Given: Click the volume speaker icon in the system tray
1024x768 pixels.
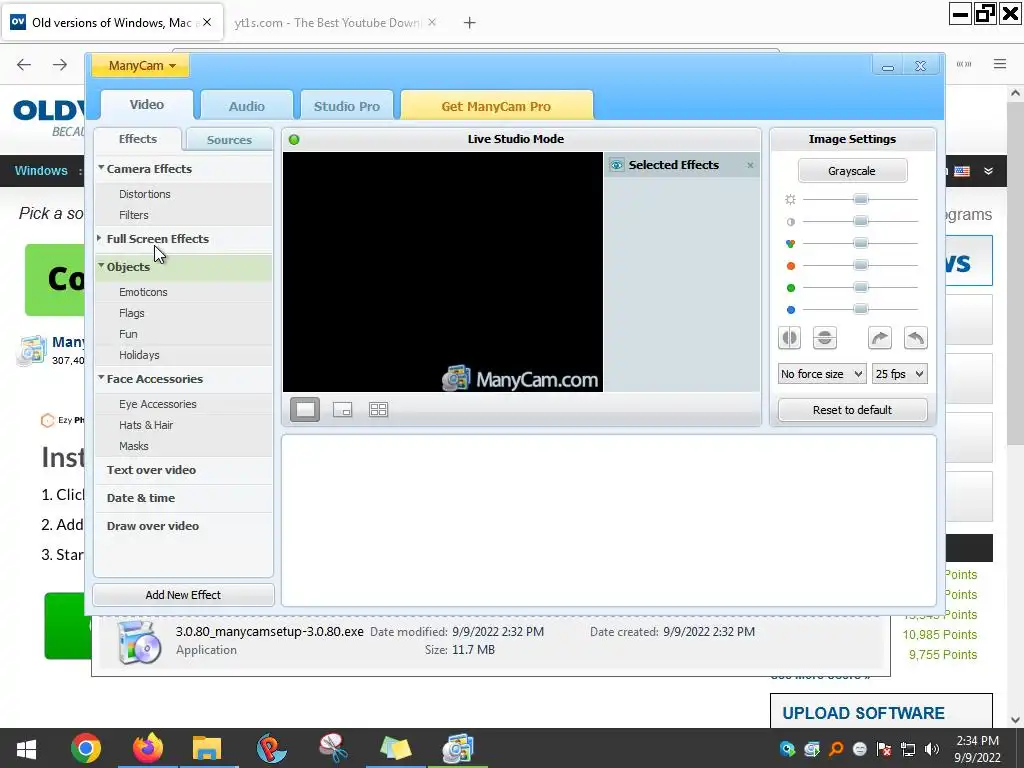Looking at the screenshot, I should coord(932,749).
